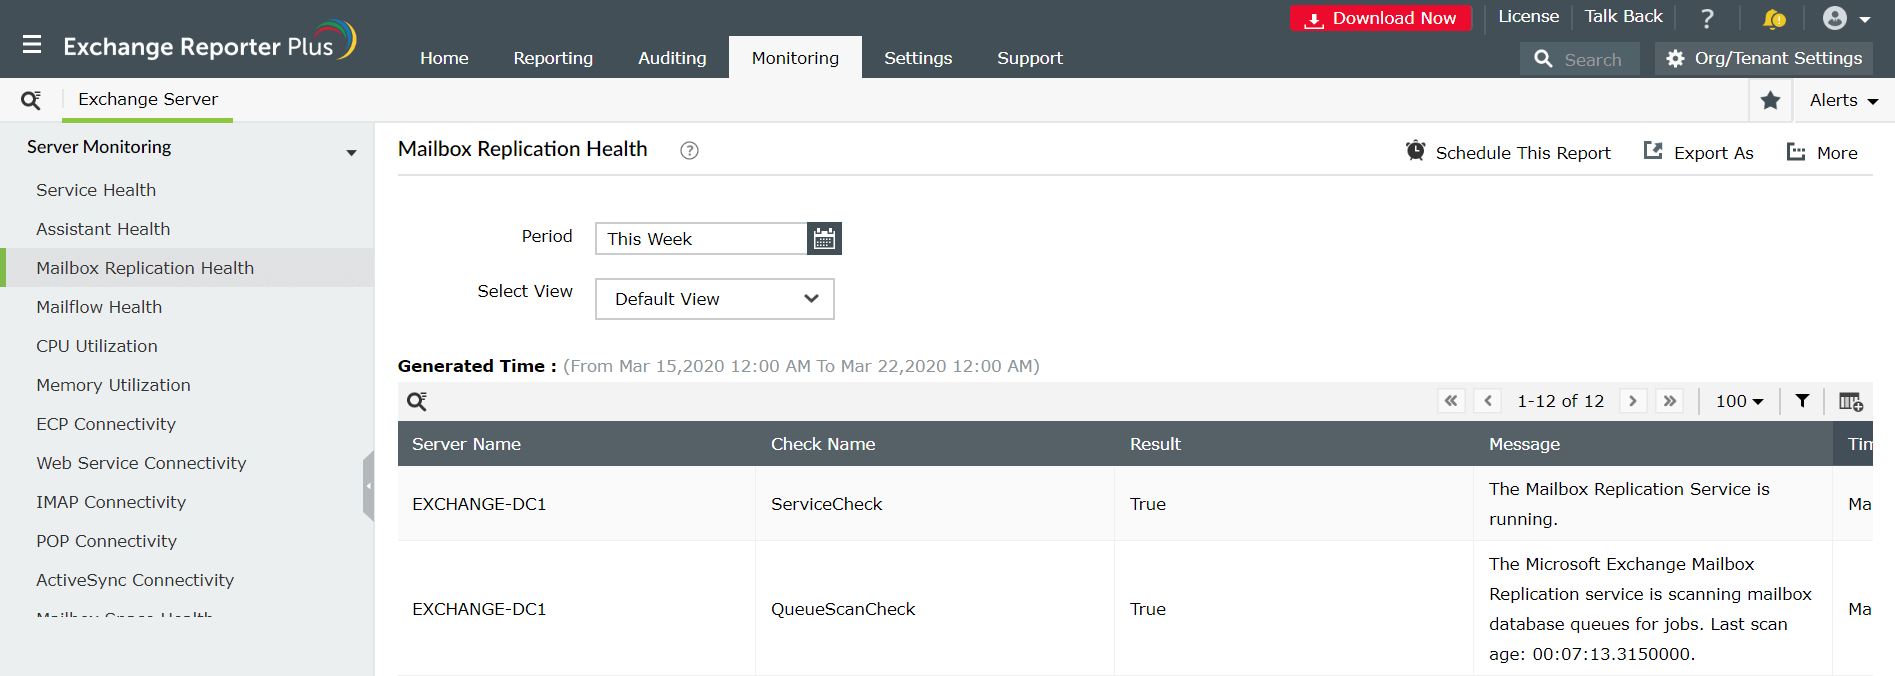1895x676 pixels.
Task: Sort by Server Name column header
Action: [x=466, y=444]
